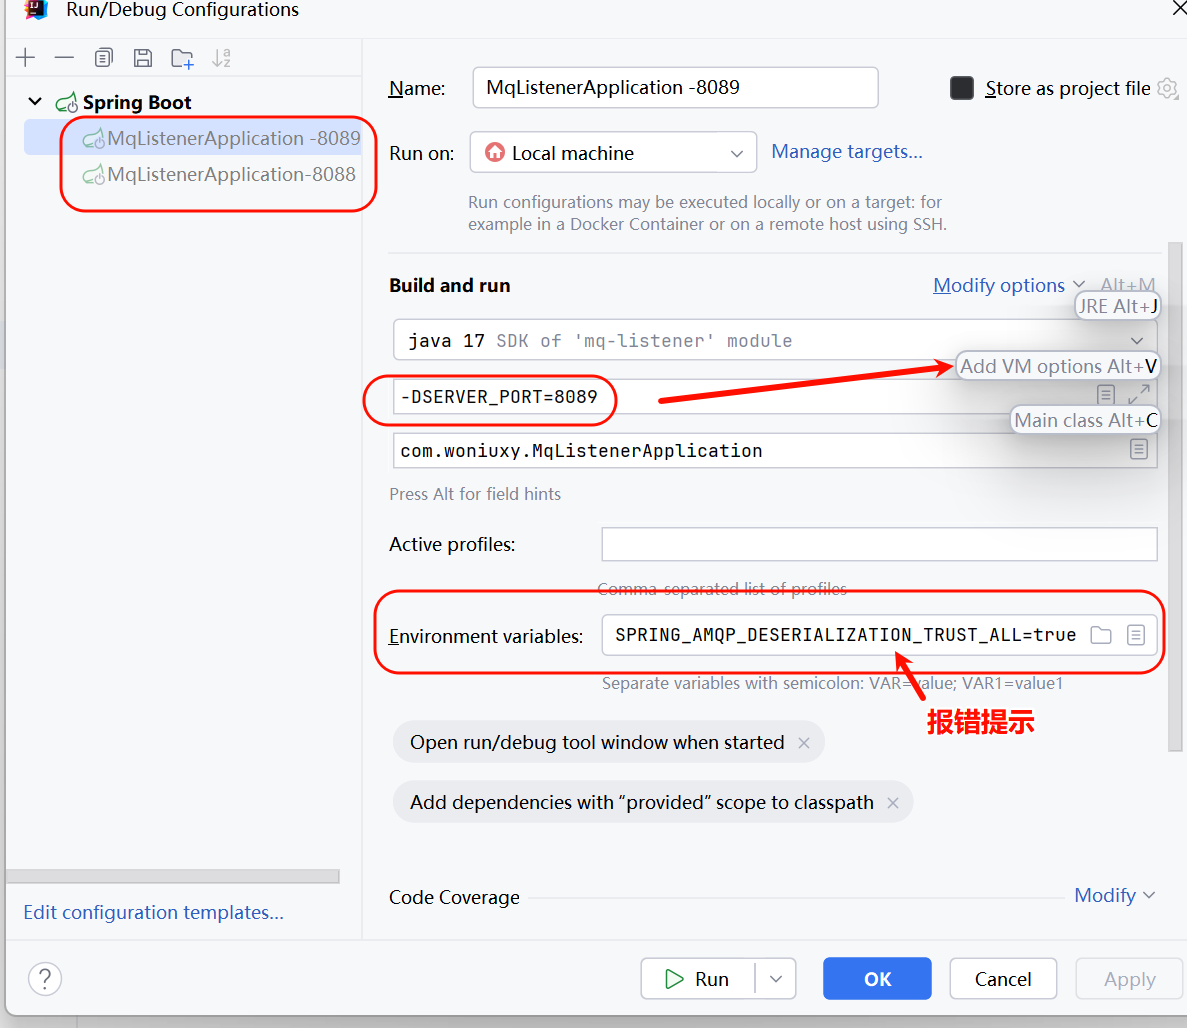Enable Store as project file checkbox

click(x=962, y=88)
